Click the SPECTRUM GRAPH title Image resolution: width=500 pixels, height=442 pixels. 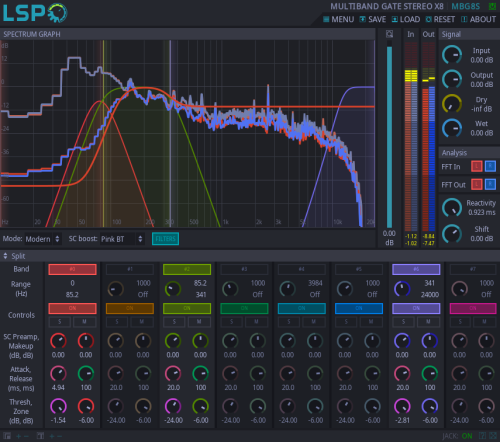point(32,34)
